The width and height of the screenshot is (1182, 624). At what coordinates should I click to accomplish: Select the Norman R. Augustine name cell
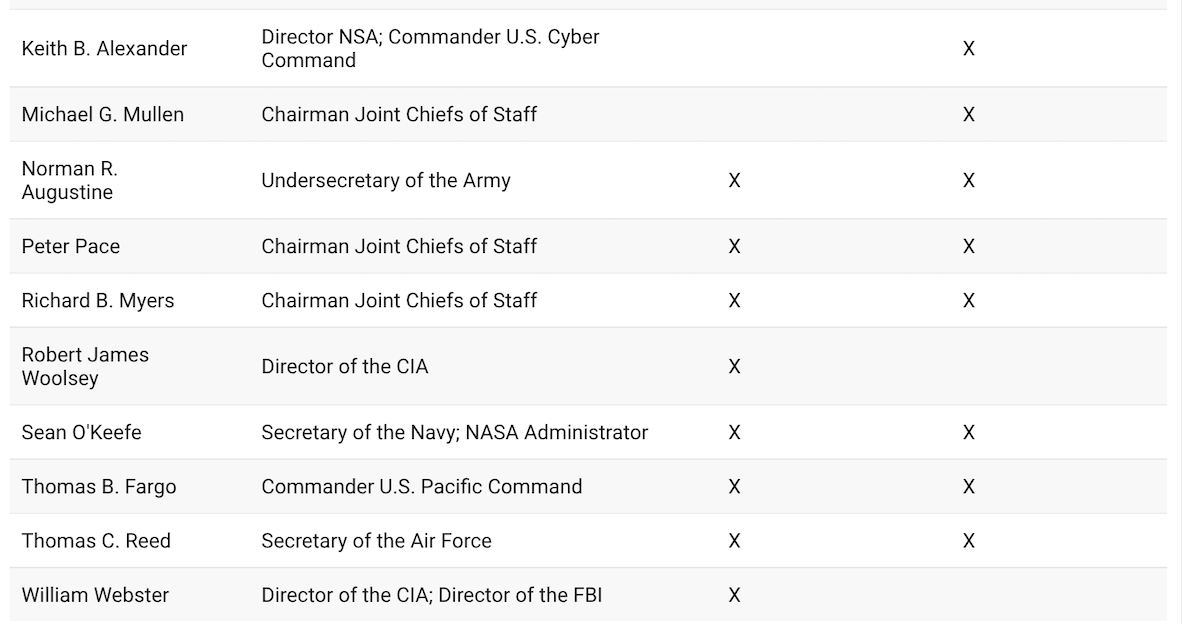(70, 181)
